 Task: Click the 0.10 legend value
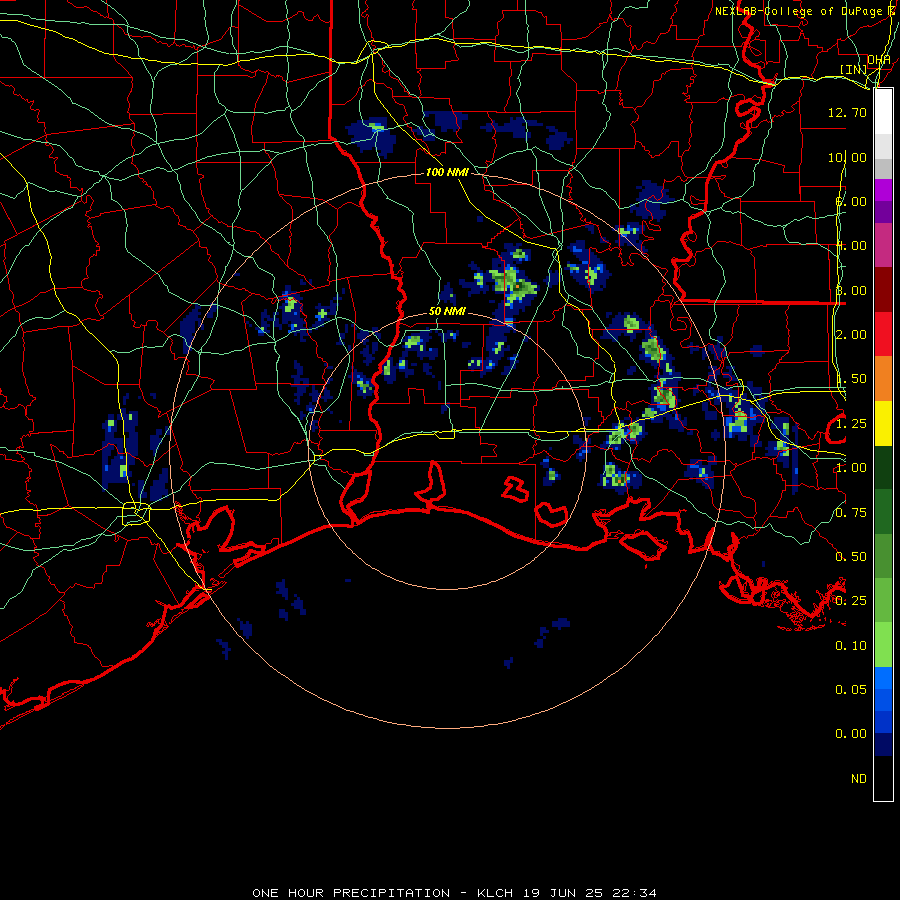[851, 646]
